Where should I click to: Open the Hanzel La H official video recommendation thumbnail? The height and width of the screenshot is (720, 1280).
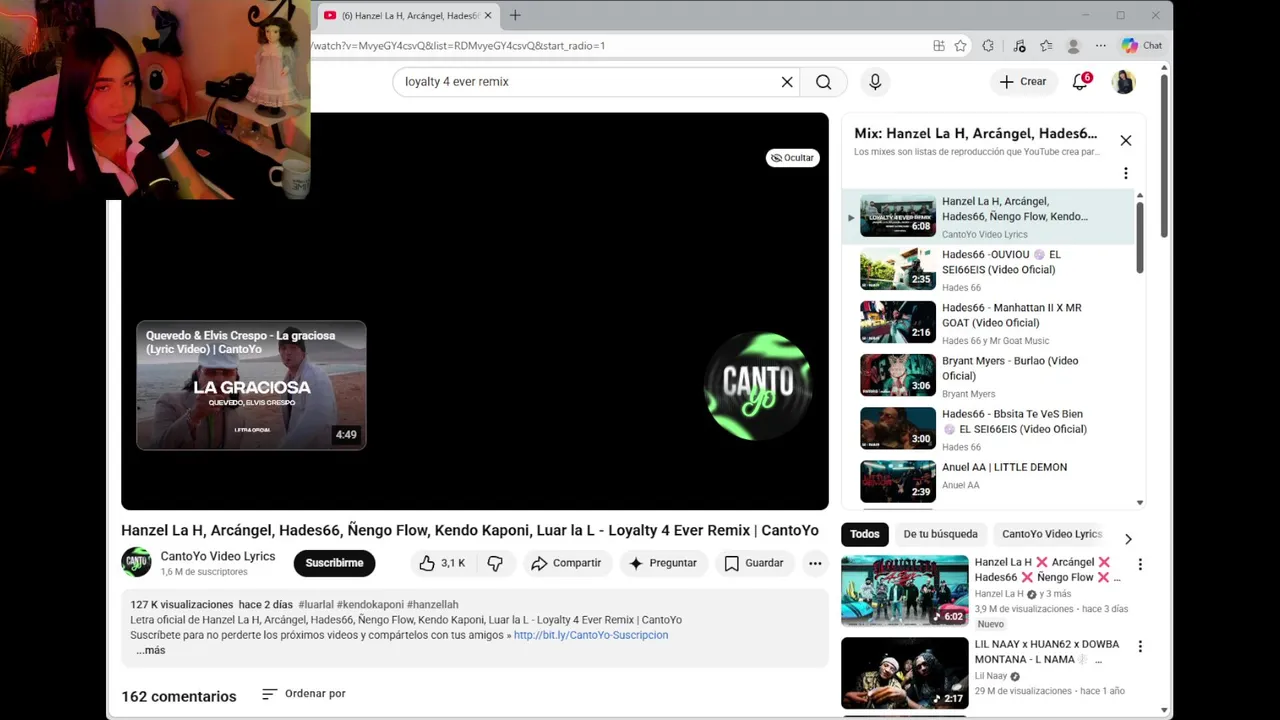coord(904,591)
